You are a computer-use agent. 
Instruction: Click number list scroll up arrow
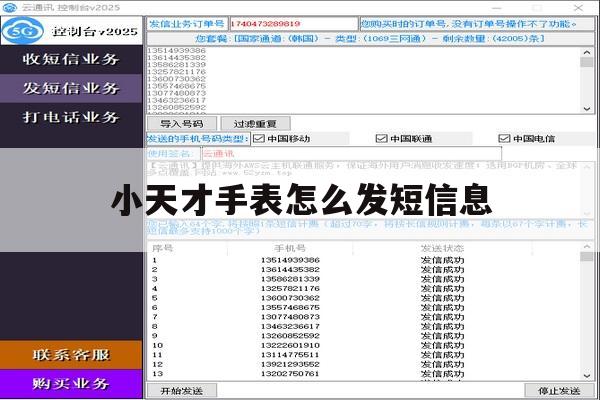point(587,52)
